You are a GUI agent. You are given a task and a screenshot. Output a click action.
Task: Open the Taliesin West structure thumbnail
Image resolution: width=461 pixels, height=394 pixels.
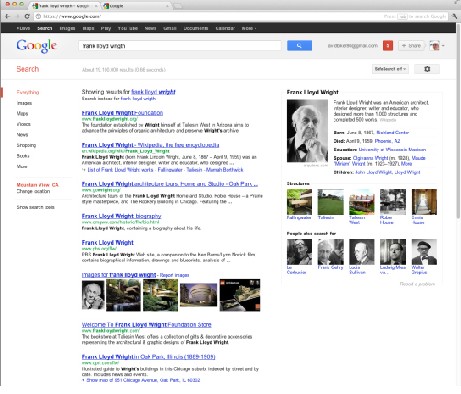(362, 202)
